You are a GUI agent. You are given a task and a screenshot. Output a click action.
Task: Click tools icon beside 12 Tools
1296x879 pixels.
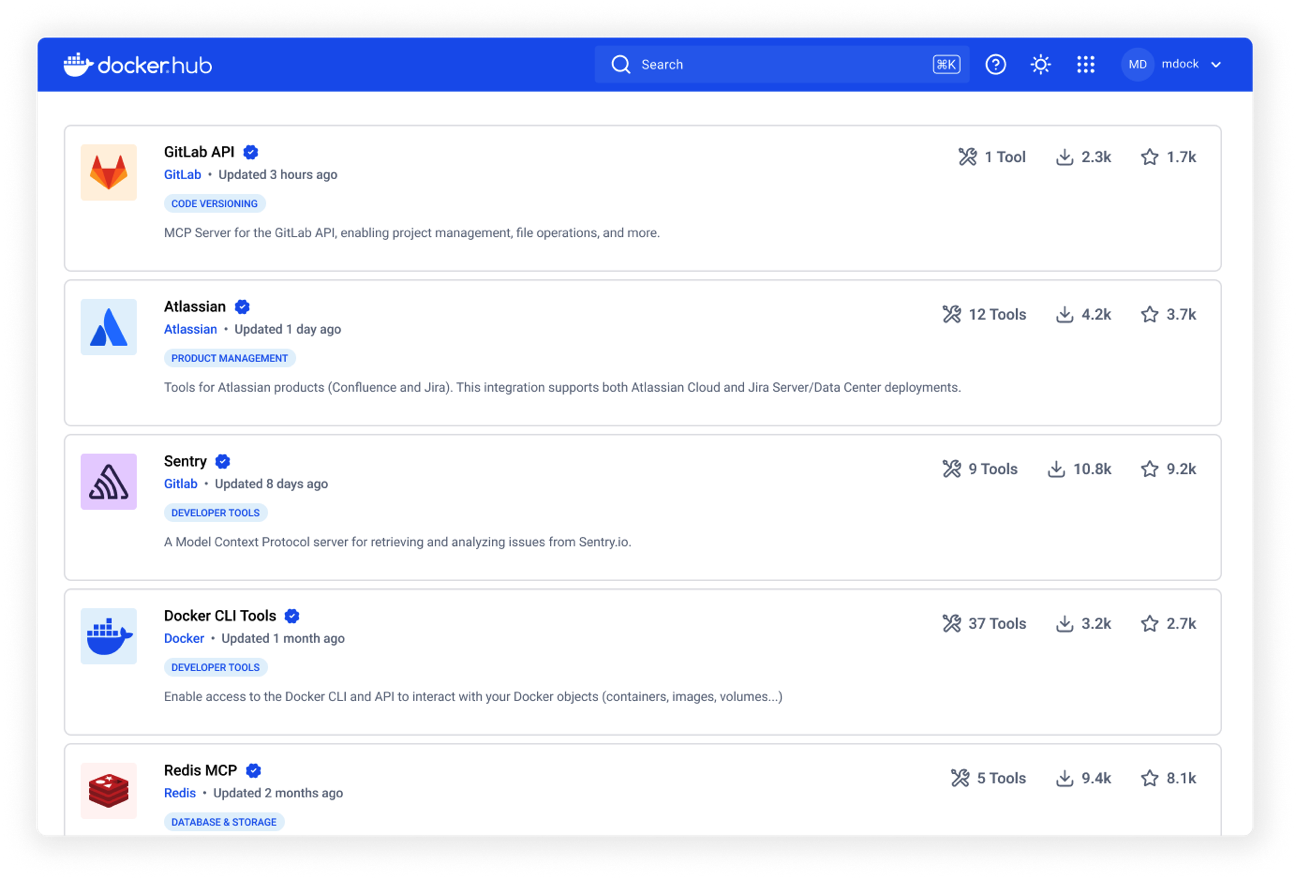(951, 314)
